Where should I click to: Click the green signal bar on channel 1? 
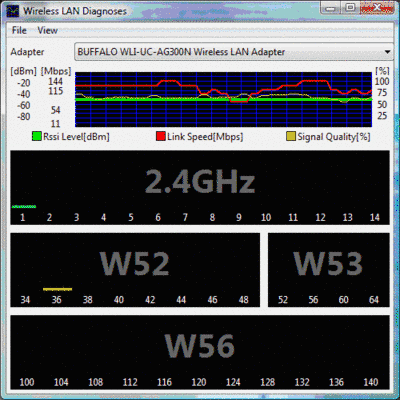click(x=24, y=207)
